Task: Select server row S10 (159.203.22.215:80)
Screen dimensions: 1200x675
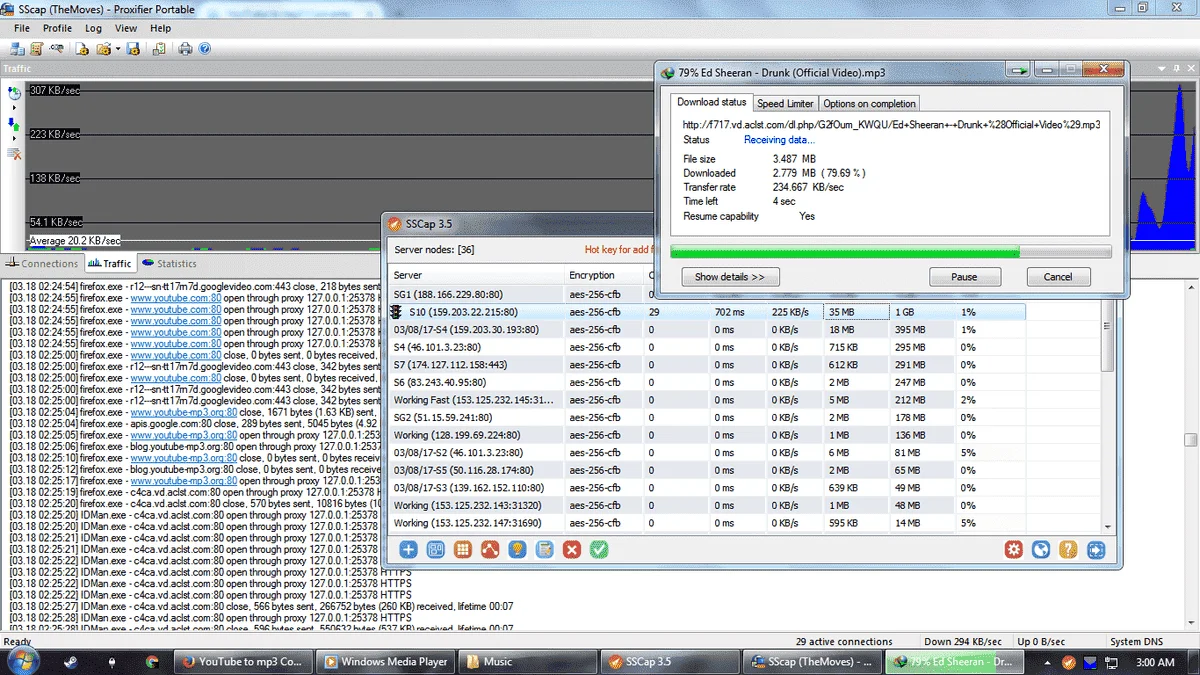Action: [708, 312]
